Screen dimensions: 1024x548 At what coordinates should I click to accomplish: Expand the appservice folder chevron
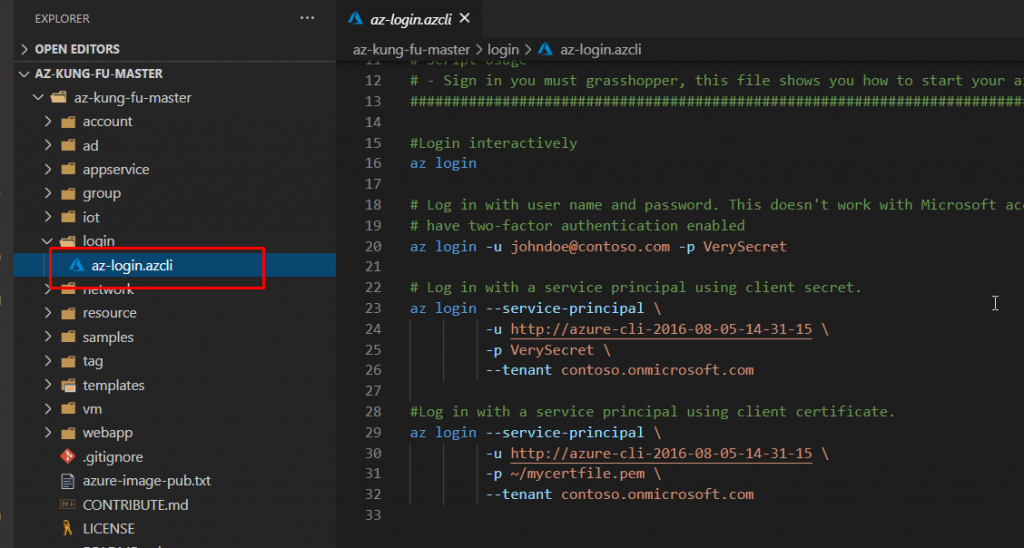47,169
